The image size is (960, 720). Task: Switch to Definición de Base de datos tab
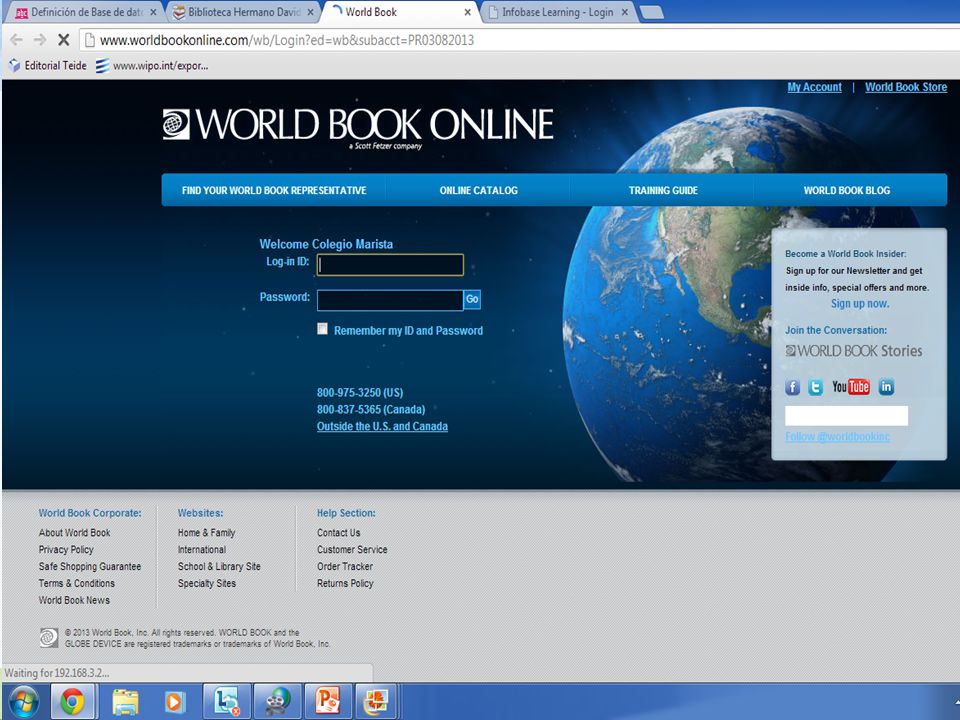click(x=86, y=12)
